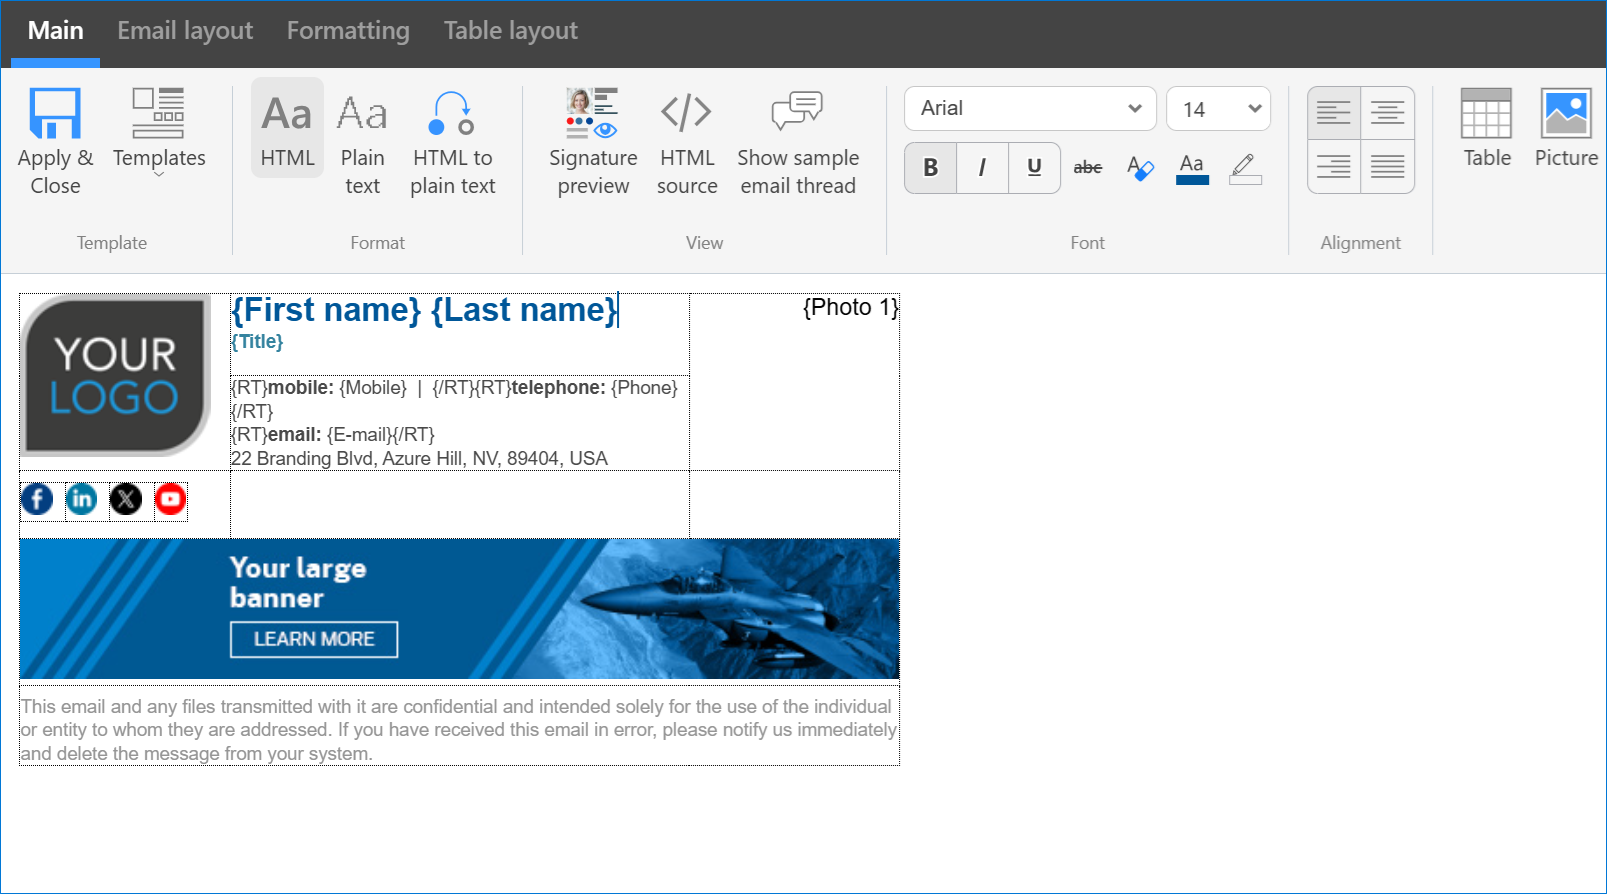Click the clear formatting eraser icon
Viewport: 1607px width, 894px height.
click(x=1140, y=167)
